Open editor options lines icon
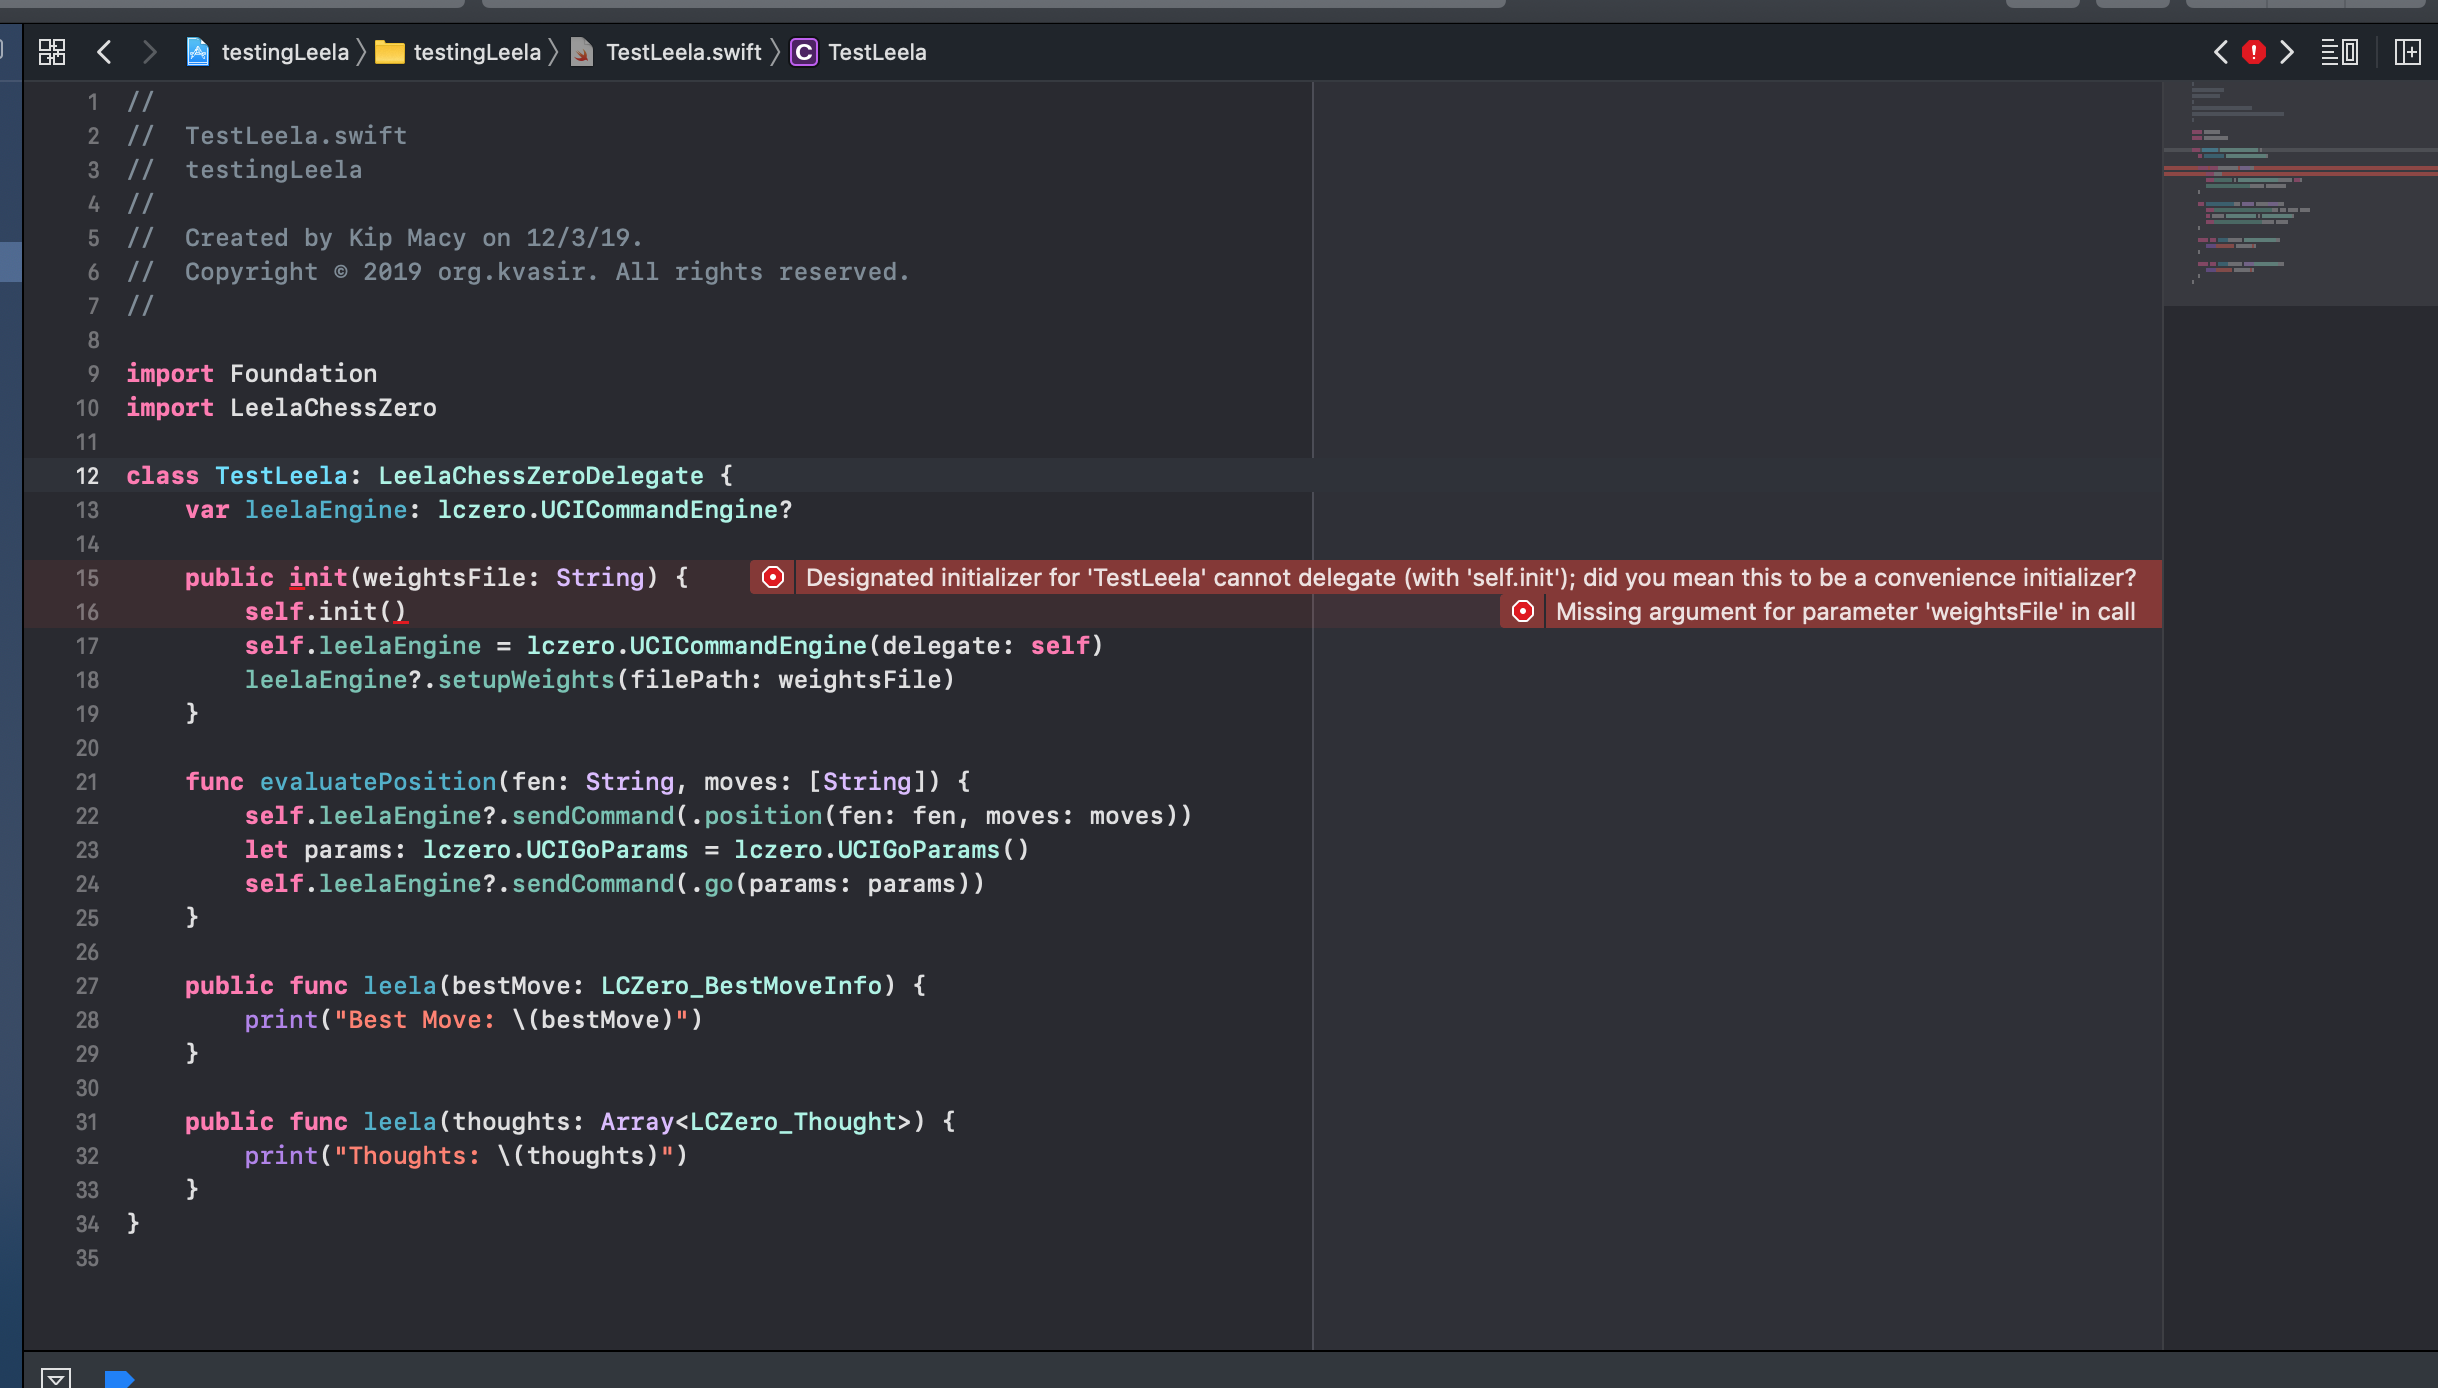Viewport: 2438px width, 1388px height. click(x=2339, y=52)
